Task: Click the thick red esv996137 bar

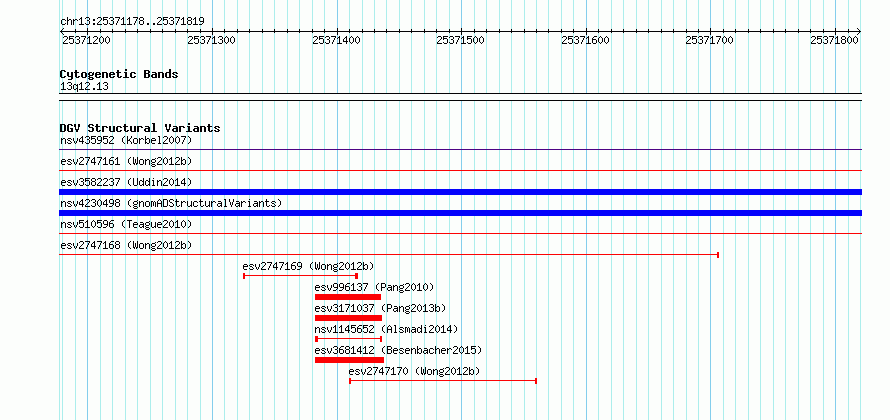Action: click(347, 297)
